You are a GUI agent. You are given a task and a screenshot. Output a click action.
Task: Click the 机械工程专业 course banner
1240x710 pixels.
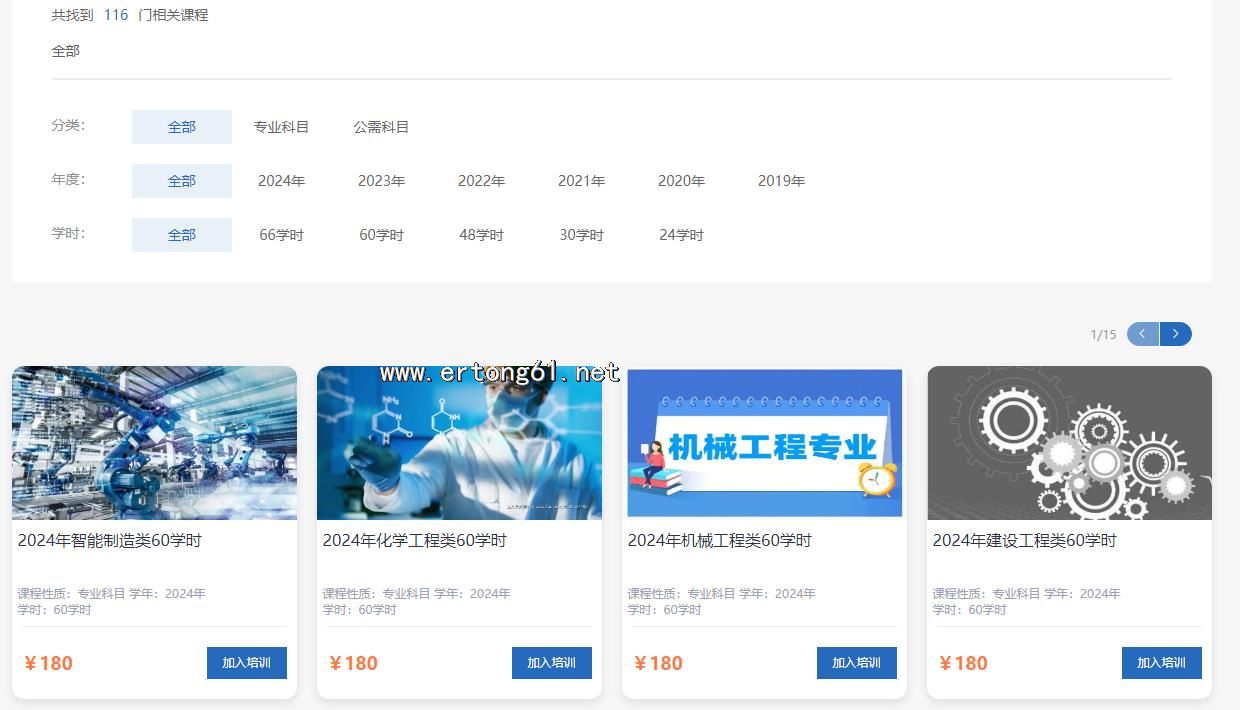pyautogui.click(x=764, y=443)
